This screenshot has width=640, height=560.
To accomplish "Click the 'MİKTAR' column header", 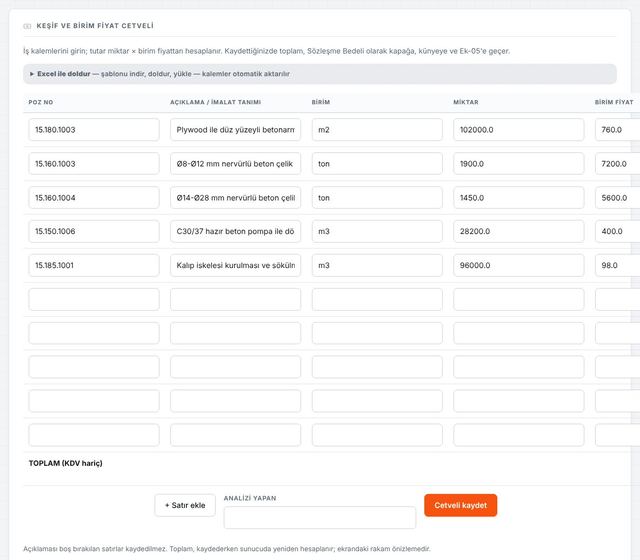I will click(x=466, y=102).
